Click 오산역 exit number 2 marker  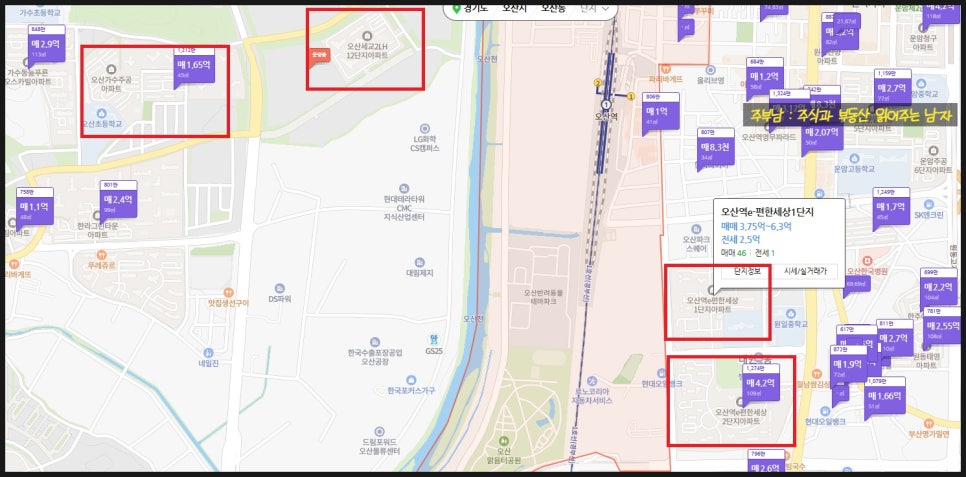click(596, 83)
